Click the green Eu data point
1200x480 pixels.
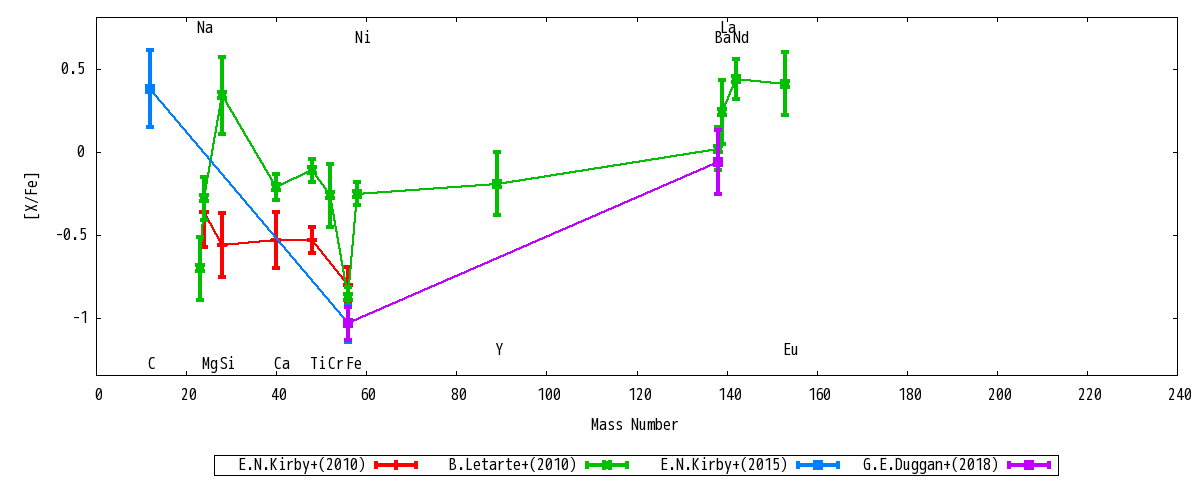coord(785,84)
